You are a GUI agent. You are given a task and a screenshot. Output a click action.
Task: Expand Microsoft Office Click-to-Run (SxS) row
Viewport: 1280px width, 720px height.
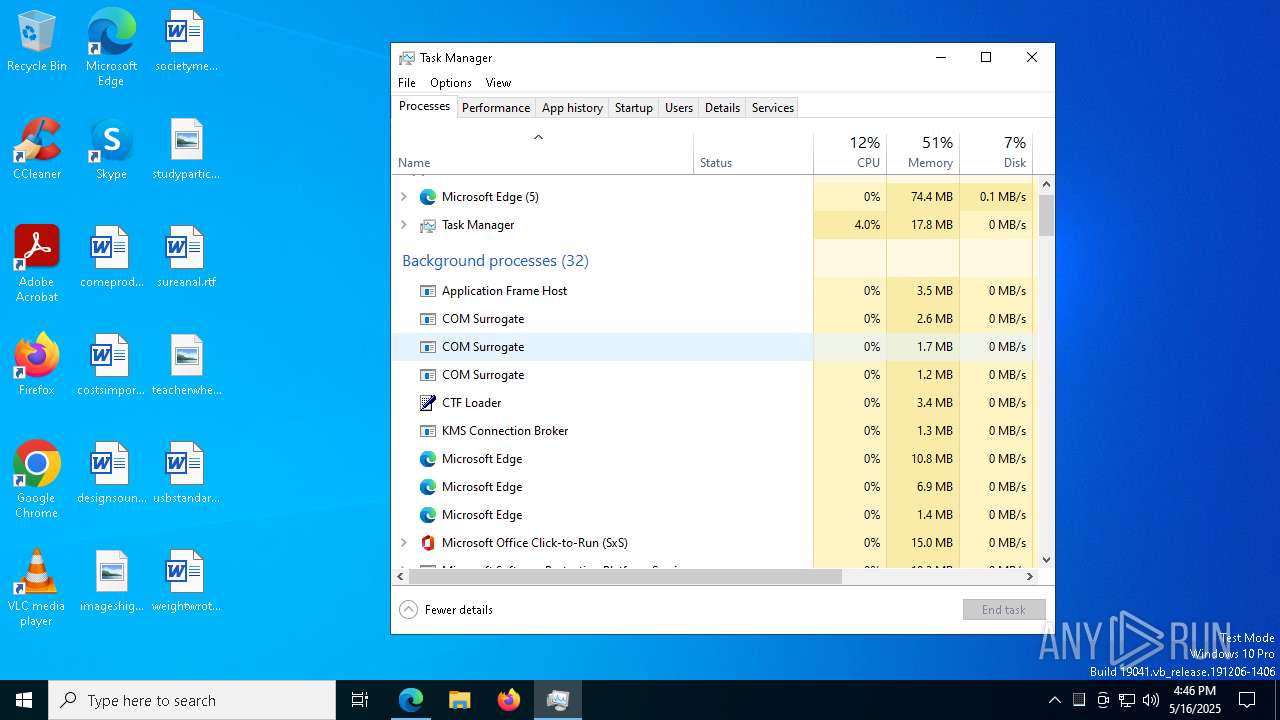(404, 543)
